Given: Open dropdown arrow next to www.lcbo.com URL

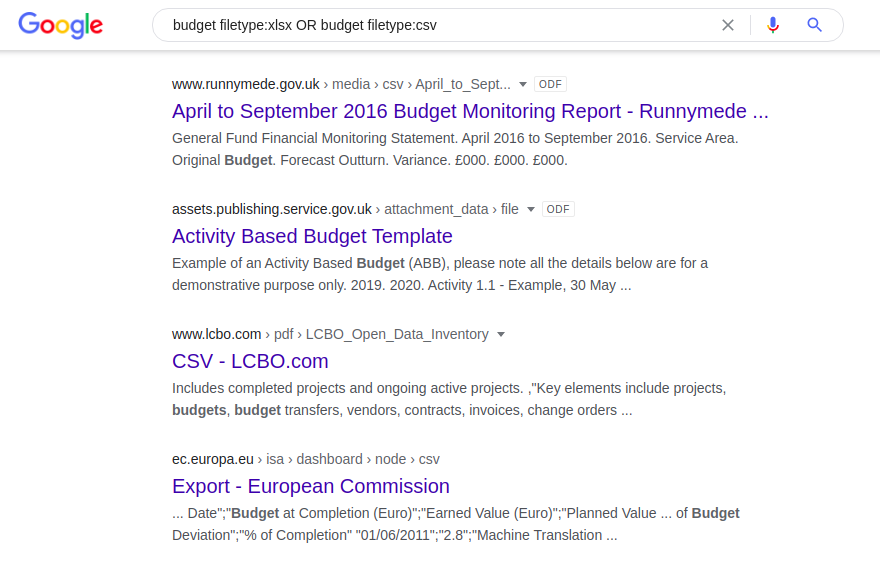Looking at the screenshot, I should pos(501,335).
